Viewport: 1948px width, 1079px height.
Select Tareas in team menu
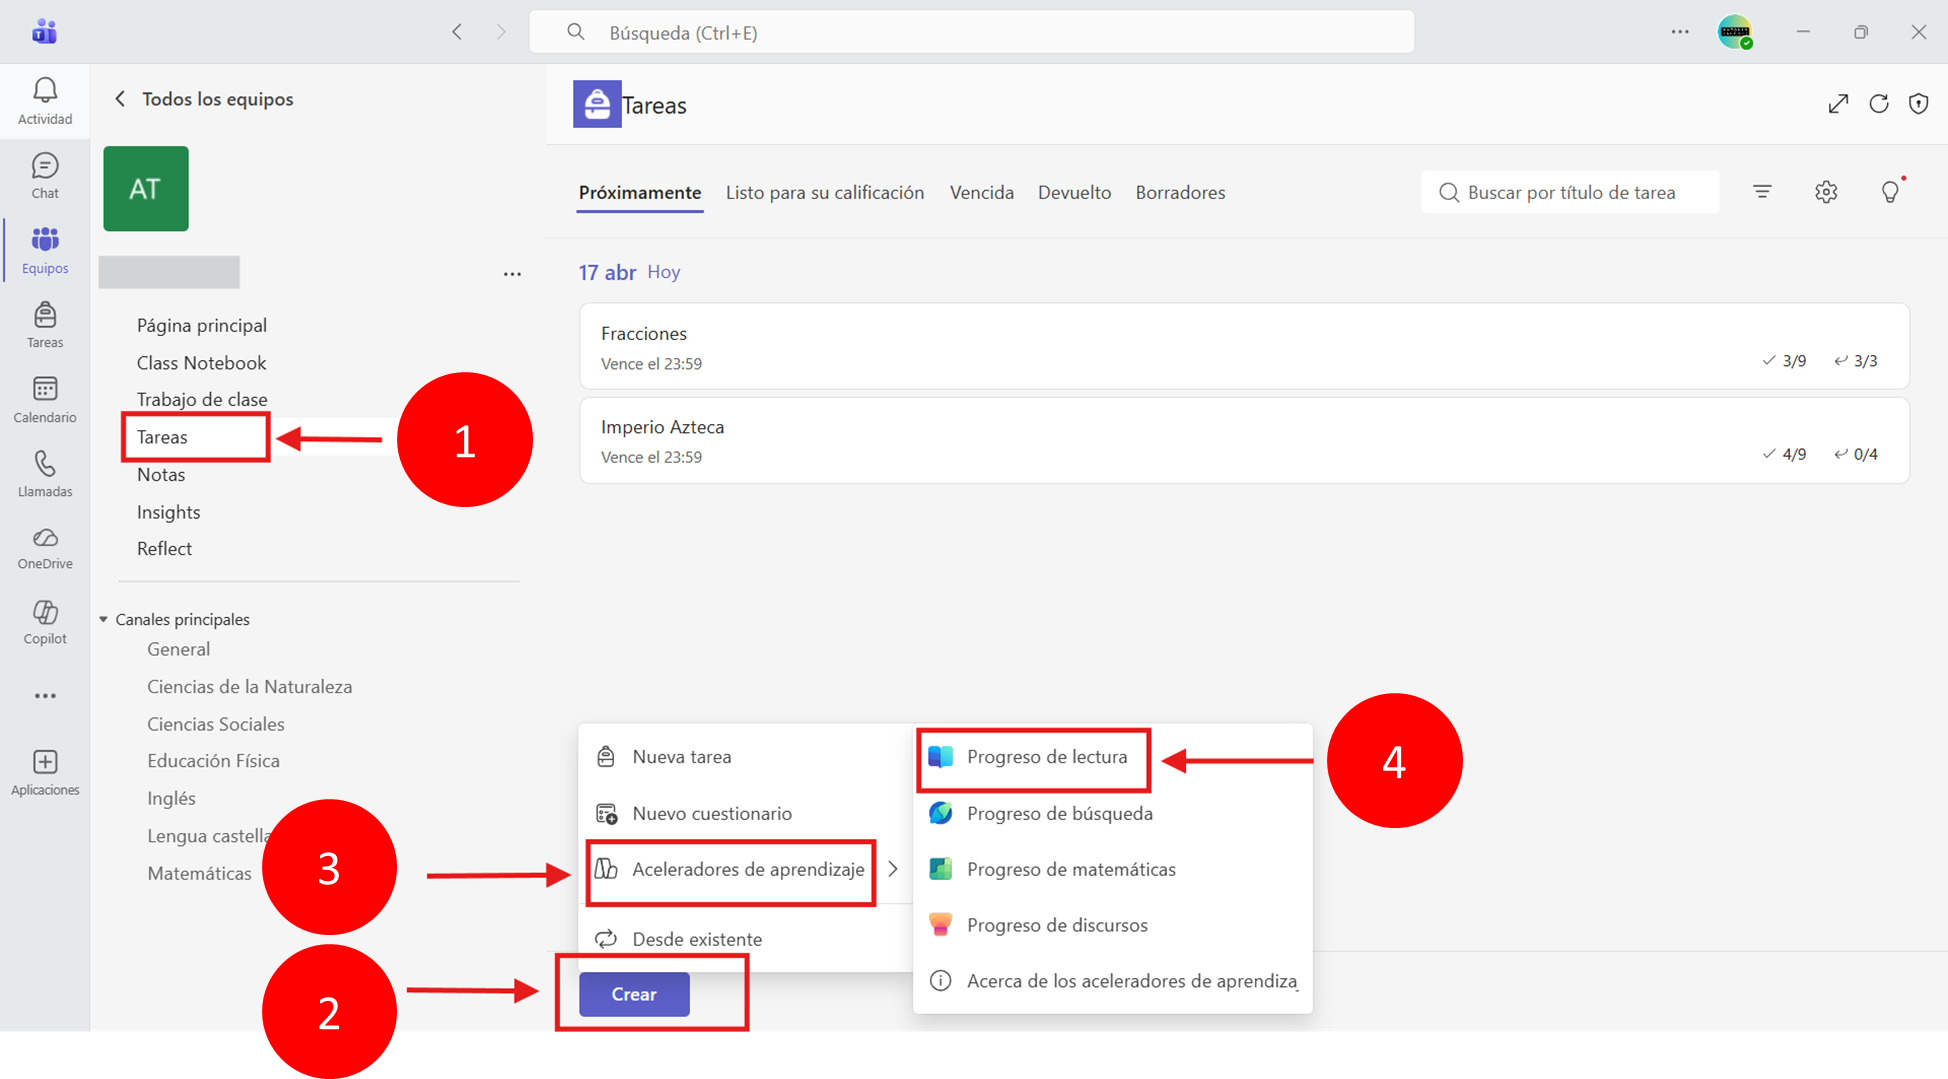coord(162,437)
